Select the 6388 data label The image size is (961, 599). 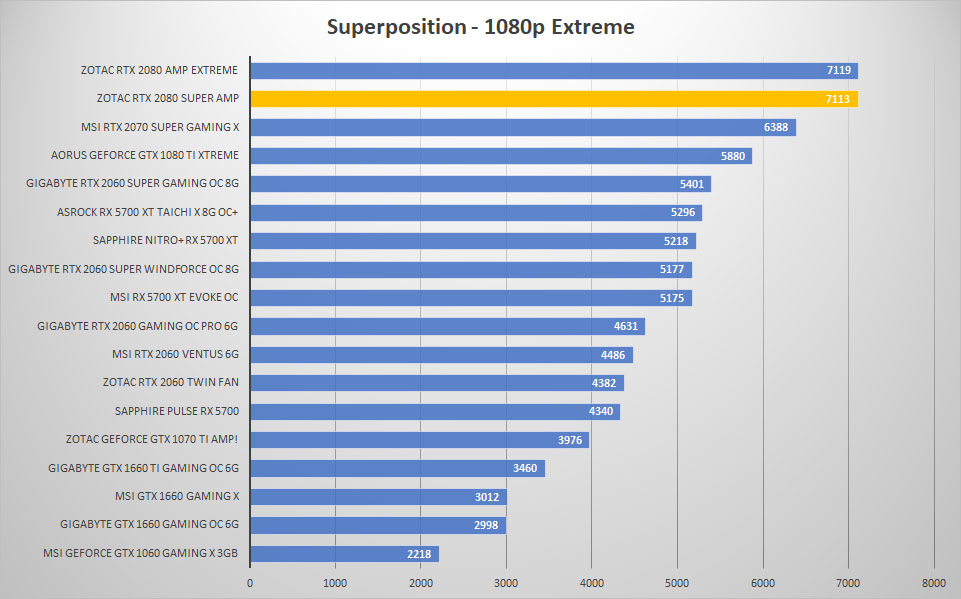coord(776,127)
